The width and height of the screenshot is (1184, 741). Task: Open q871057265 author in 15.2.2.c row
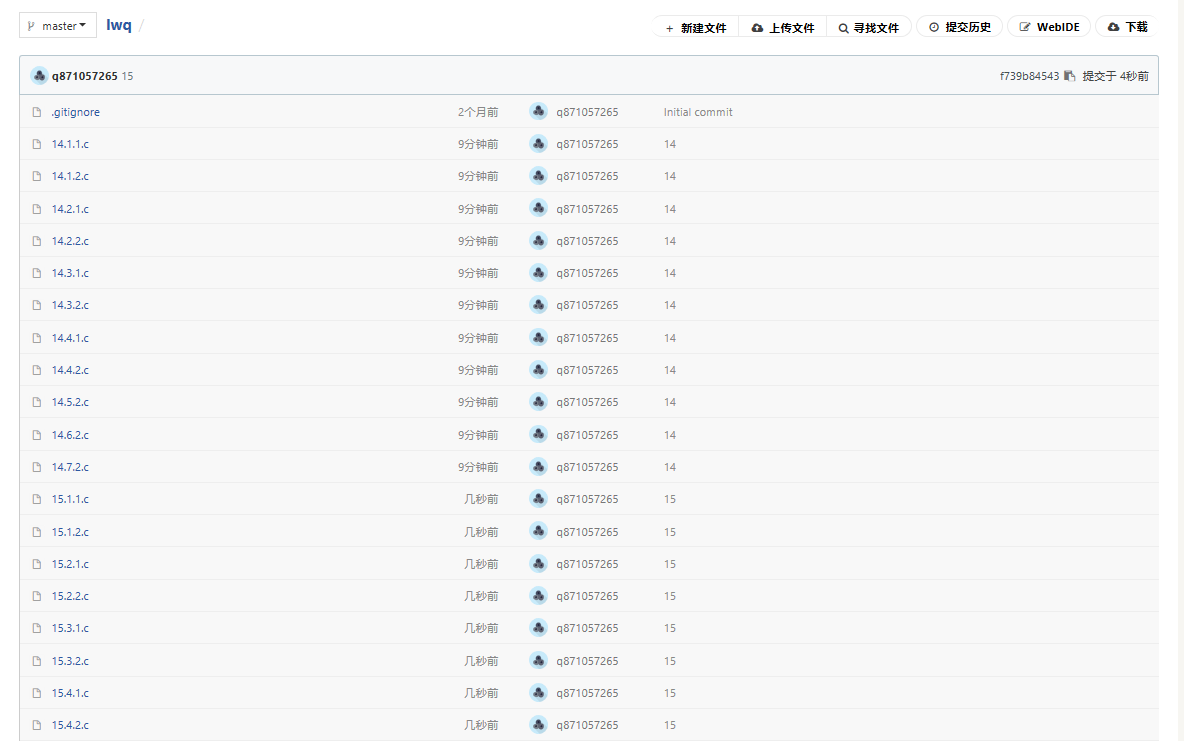587,596
